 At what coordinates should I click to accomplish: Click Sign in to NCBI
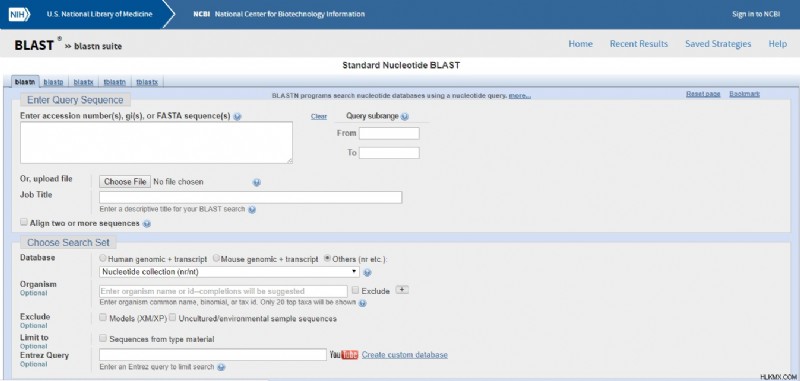[x=756, y=14]
